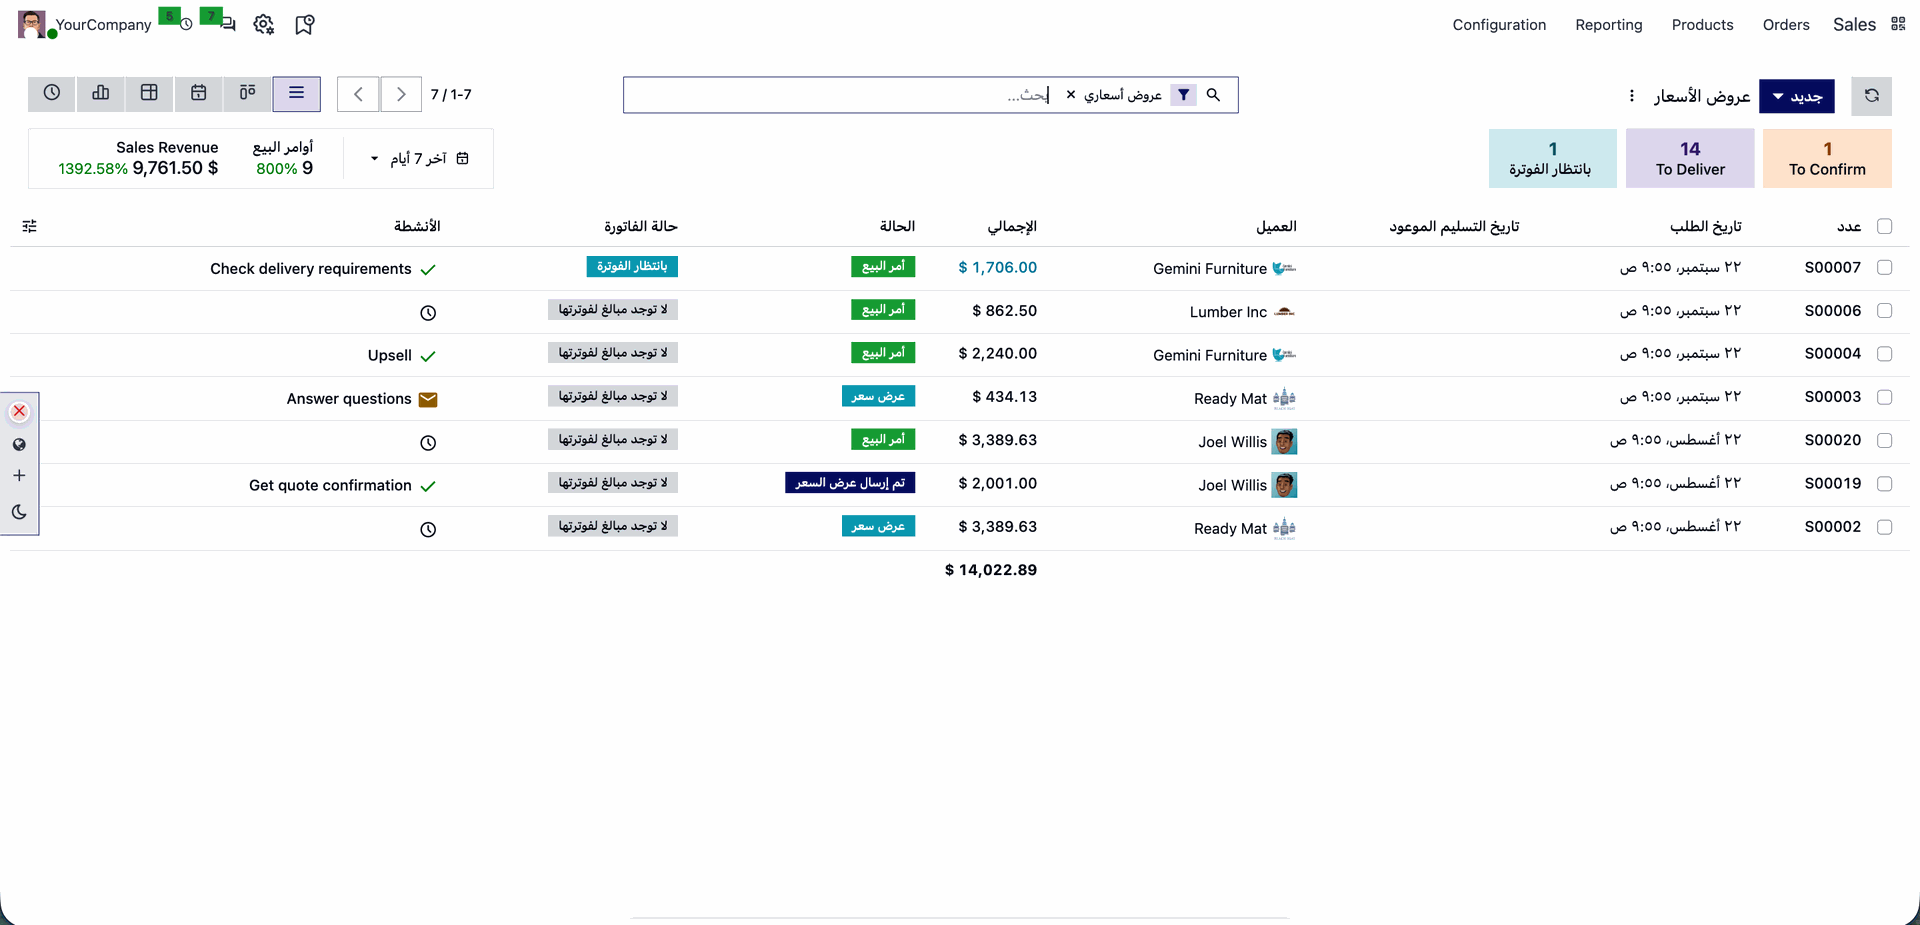
Task: Tick the checkbox for S00007
Action: tap(1884, 268)
